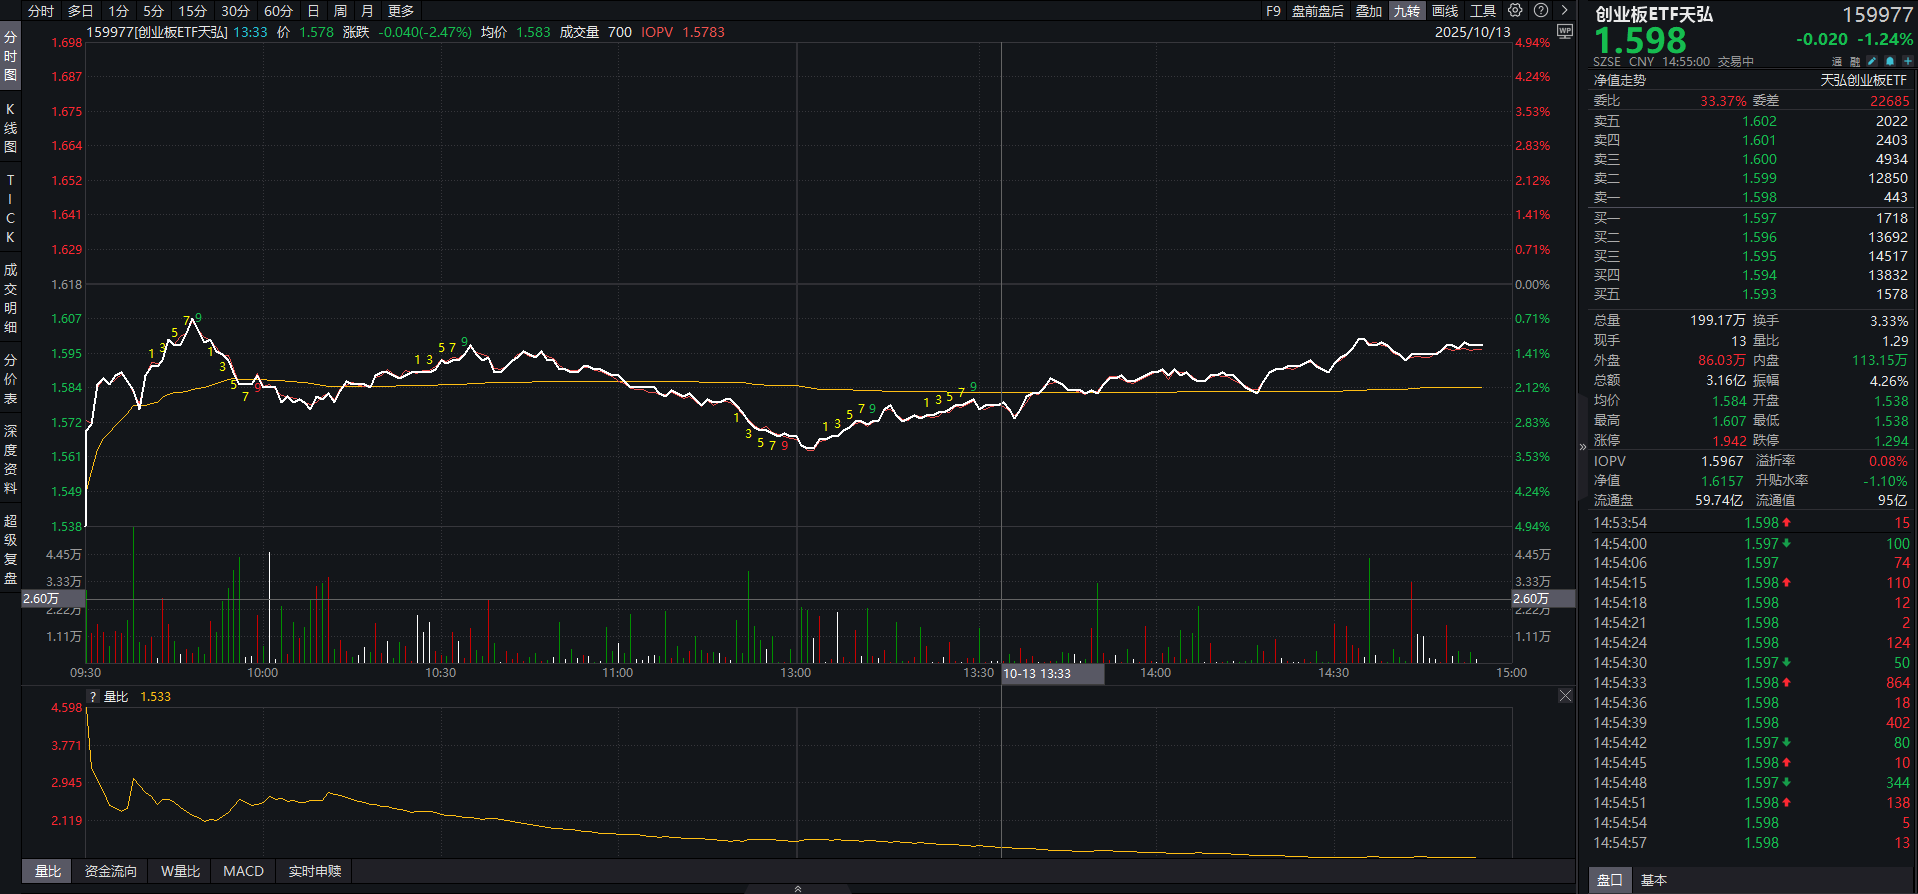Click the 净值走势 link

click(x=1619, y=80)
